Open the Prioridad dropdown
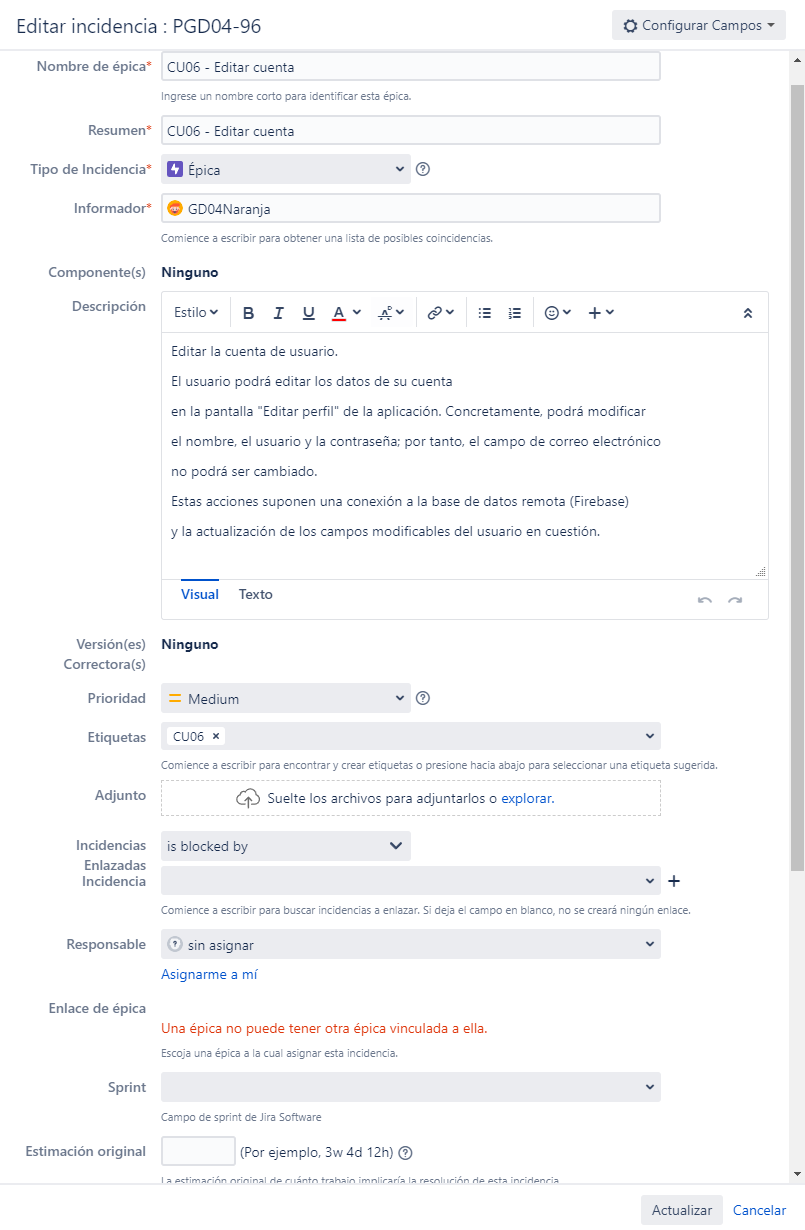805x1230 pixels. click(x=285, y=698)
